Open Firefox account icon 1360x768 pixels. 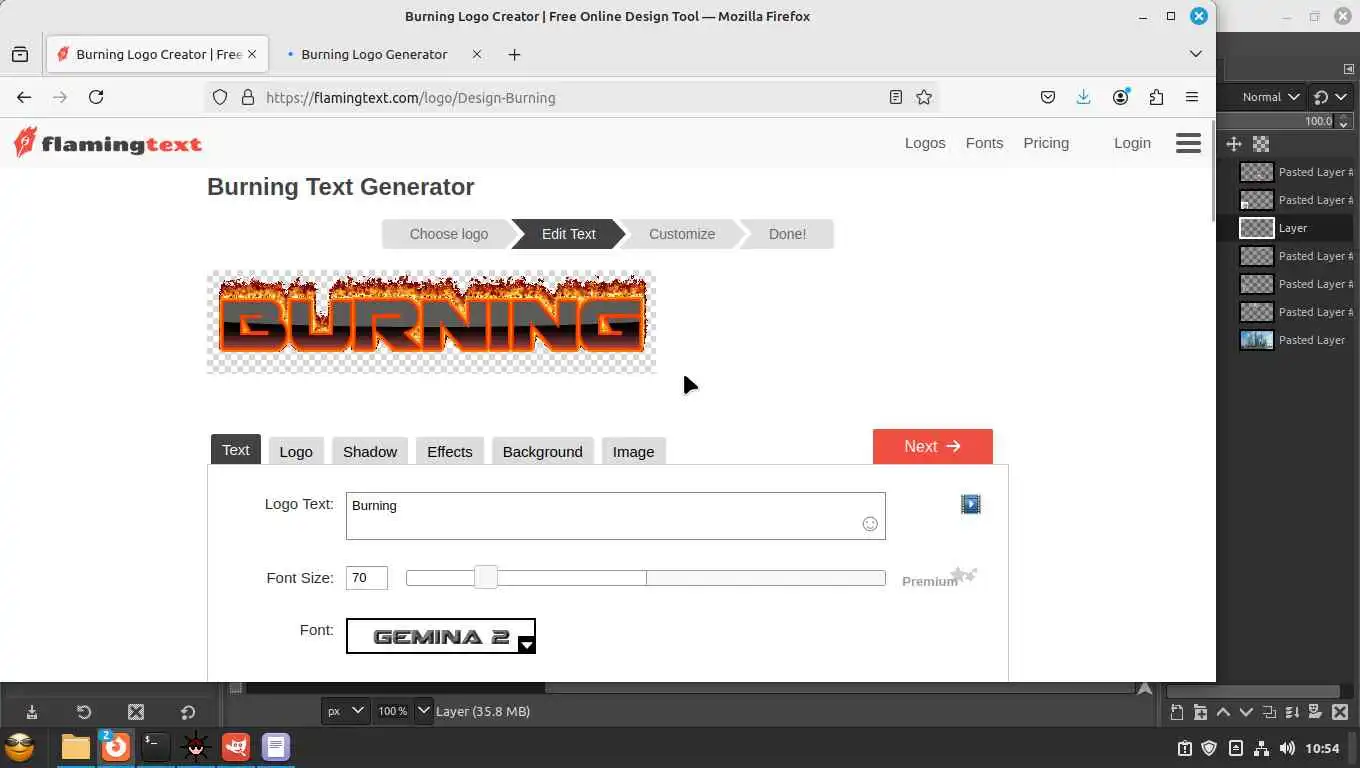click(x=1121, y=97)
